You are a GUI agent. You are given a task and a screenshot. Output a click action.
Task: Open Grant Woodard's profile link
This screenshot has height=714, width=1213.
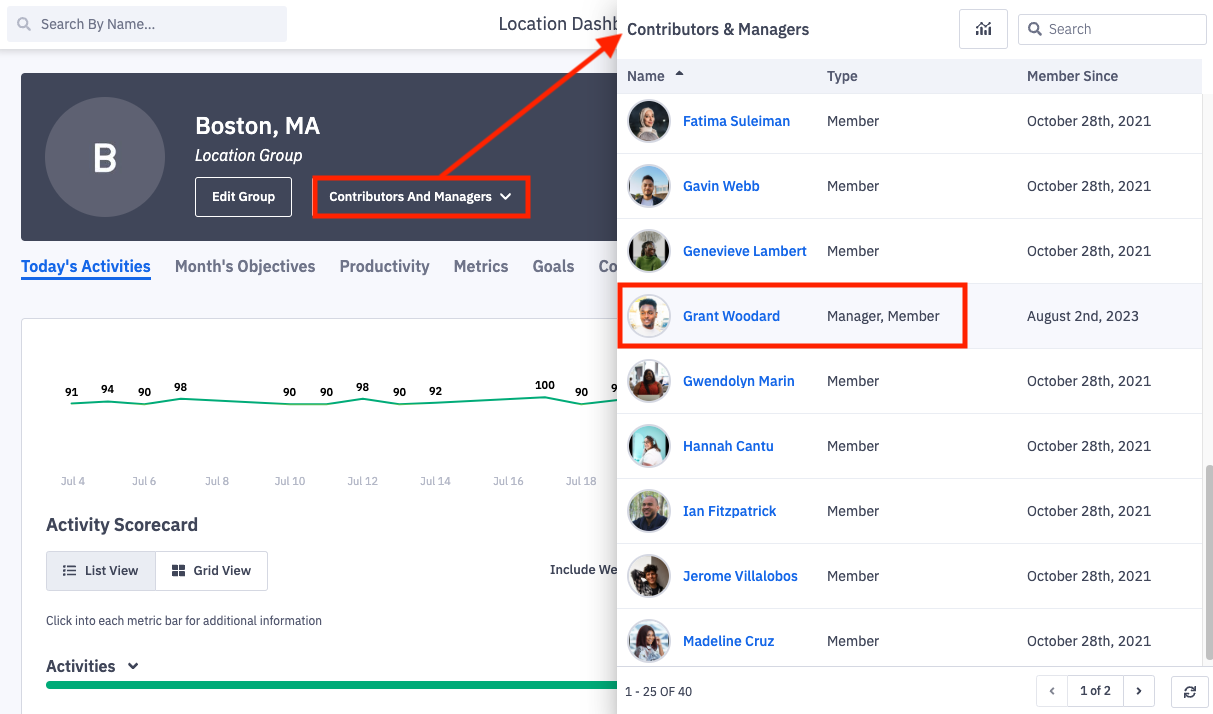(731, 316)
